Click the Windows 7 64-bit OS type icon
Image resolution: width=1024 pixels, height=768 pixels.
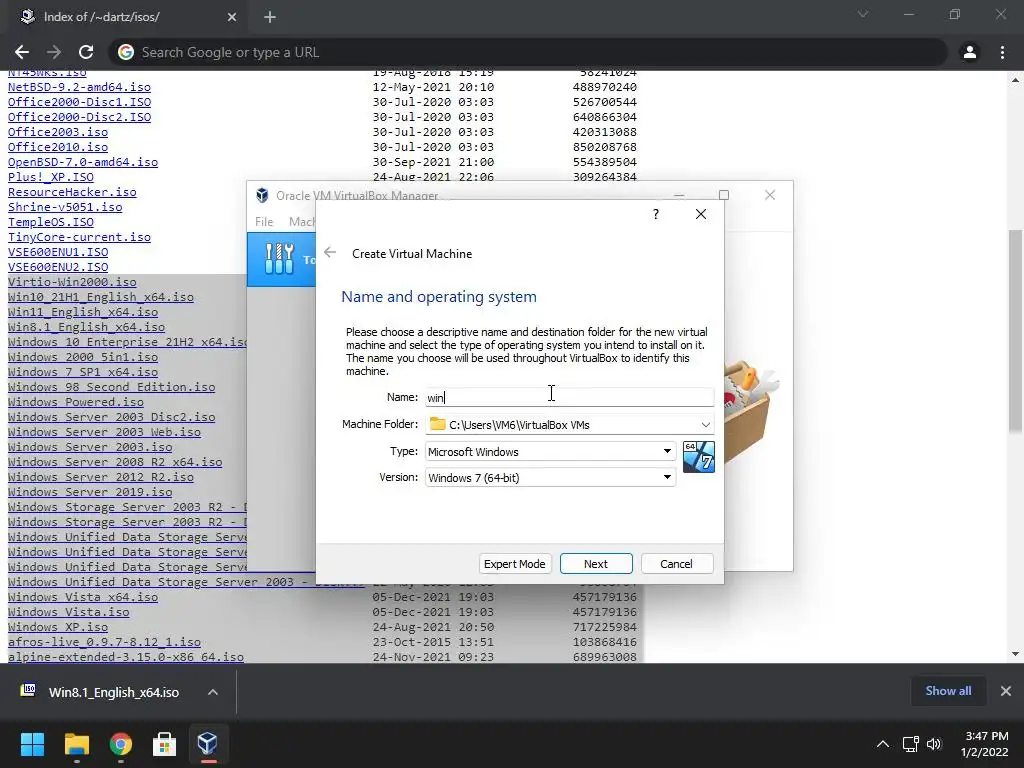click(x=698, y=456)
